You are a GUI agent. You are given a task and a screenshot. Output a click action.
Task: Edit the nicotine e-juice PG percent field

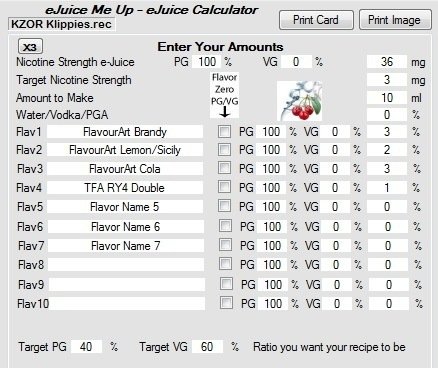pyautogui.click(x=206, y=62)
